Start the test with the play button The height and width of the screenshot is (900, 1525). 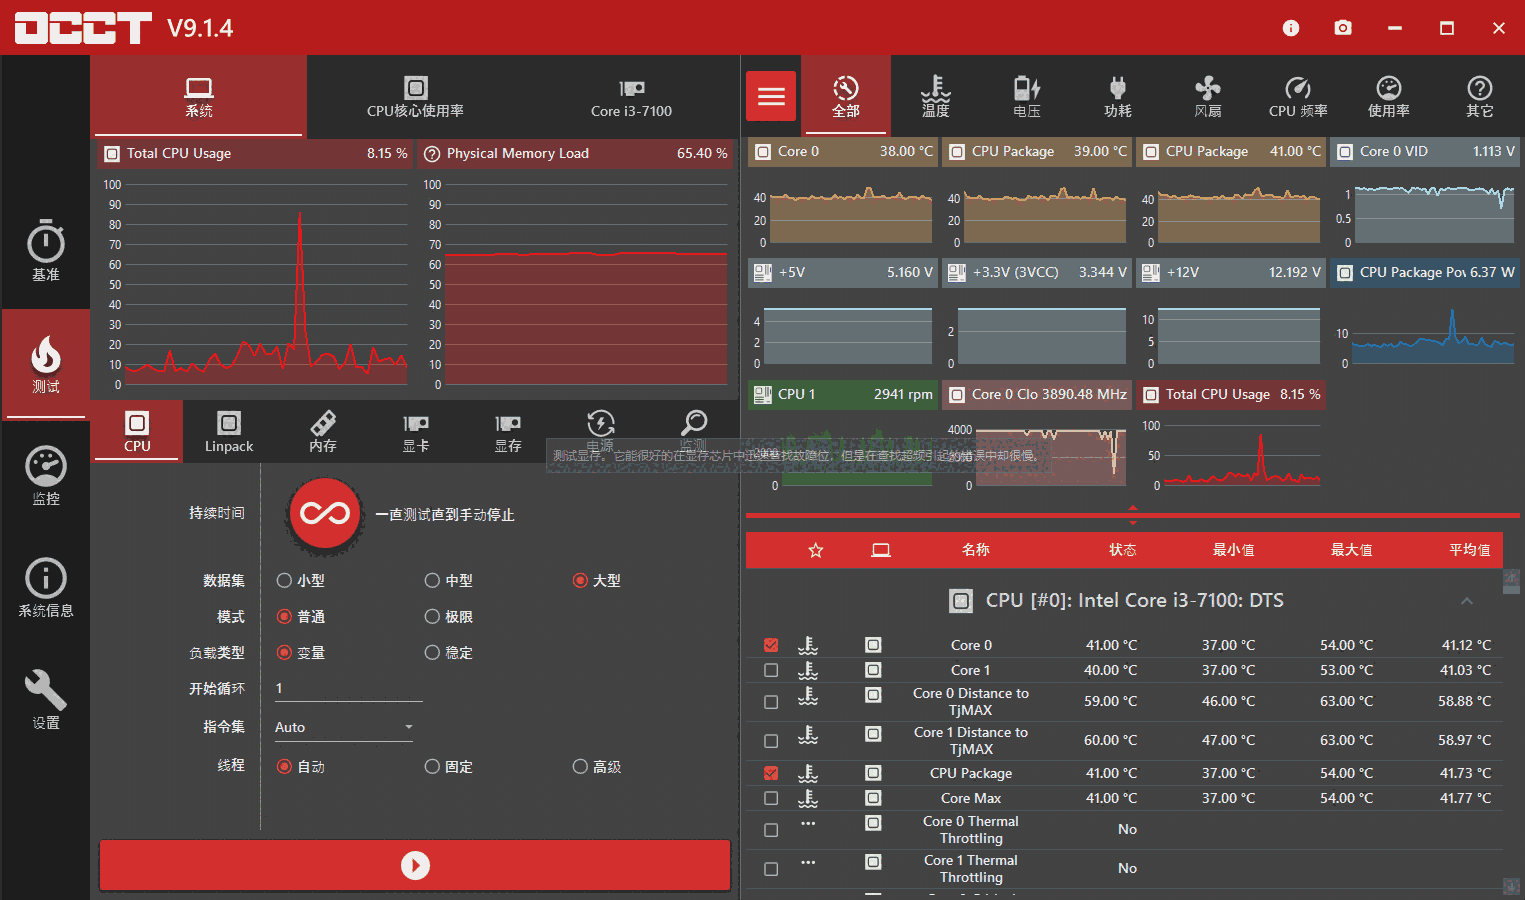415,865
